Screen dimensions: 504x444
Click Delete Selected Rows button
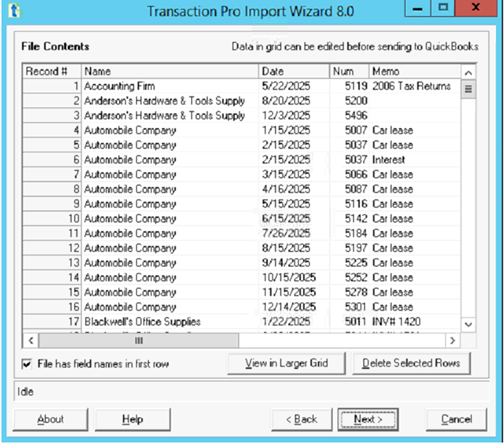click(x=411, y=363)
